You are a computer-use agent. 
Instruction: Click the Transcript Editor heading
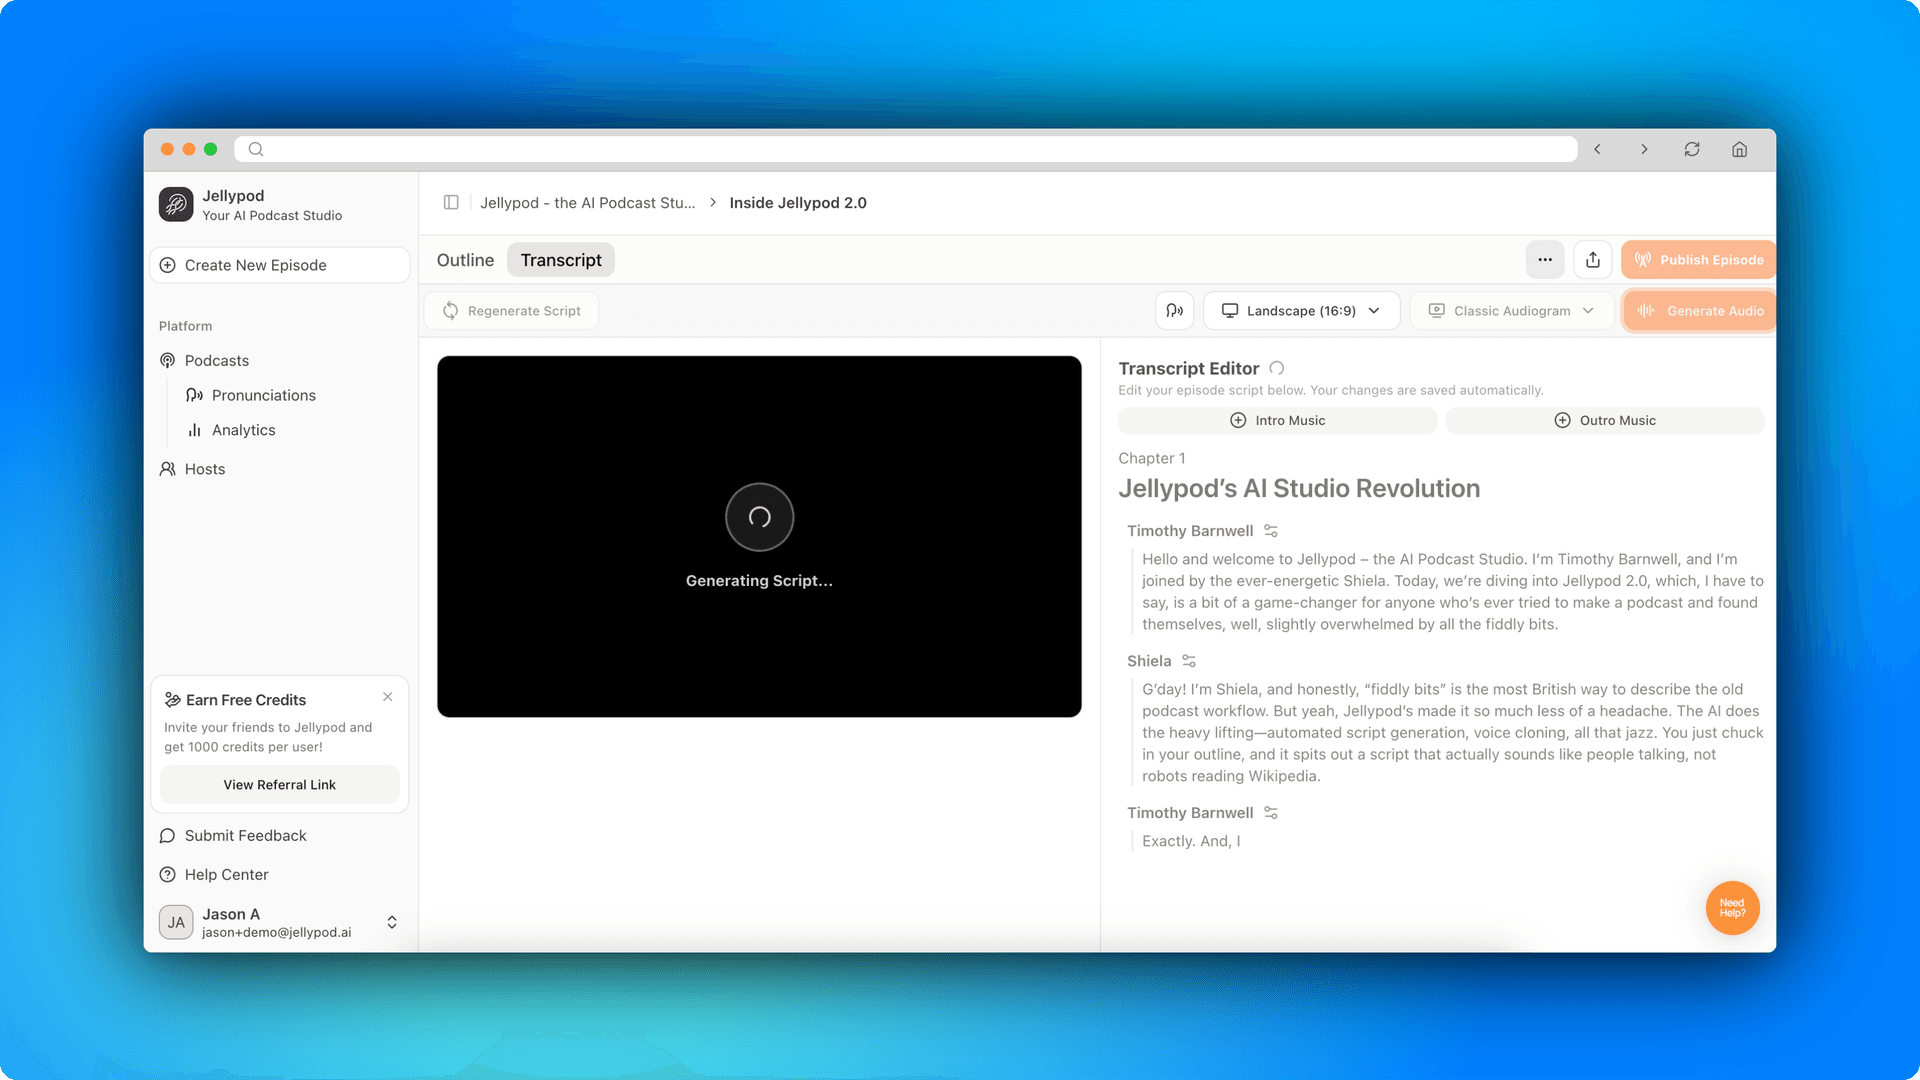(x=1188, y=369)
